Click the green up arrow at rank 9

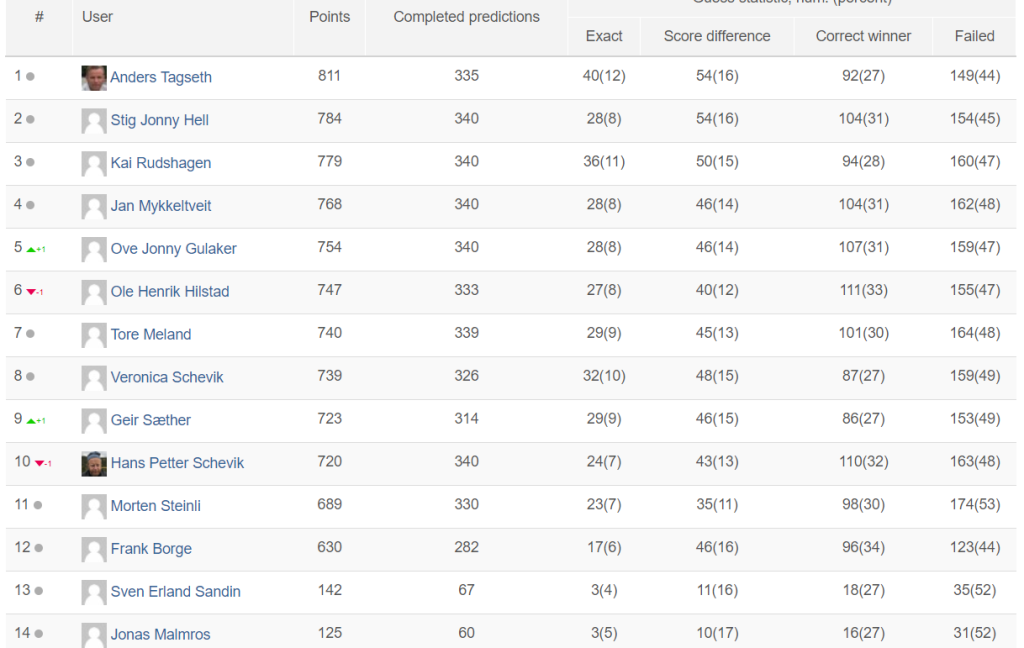click(x=31, y=421)
